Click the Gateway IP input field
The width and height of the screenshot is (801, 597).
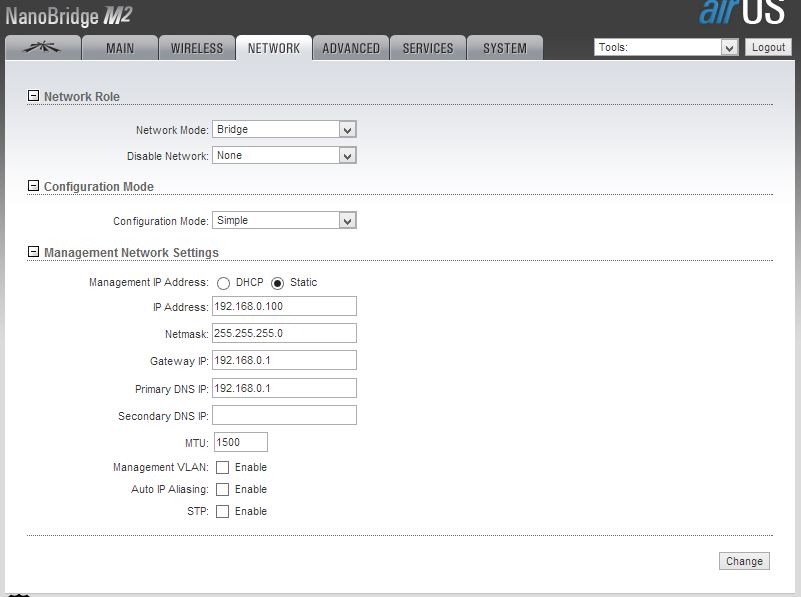point(284,361)
